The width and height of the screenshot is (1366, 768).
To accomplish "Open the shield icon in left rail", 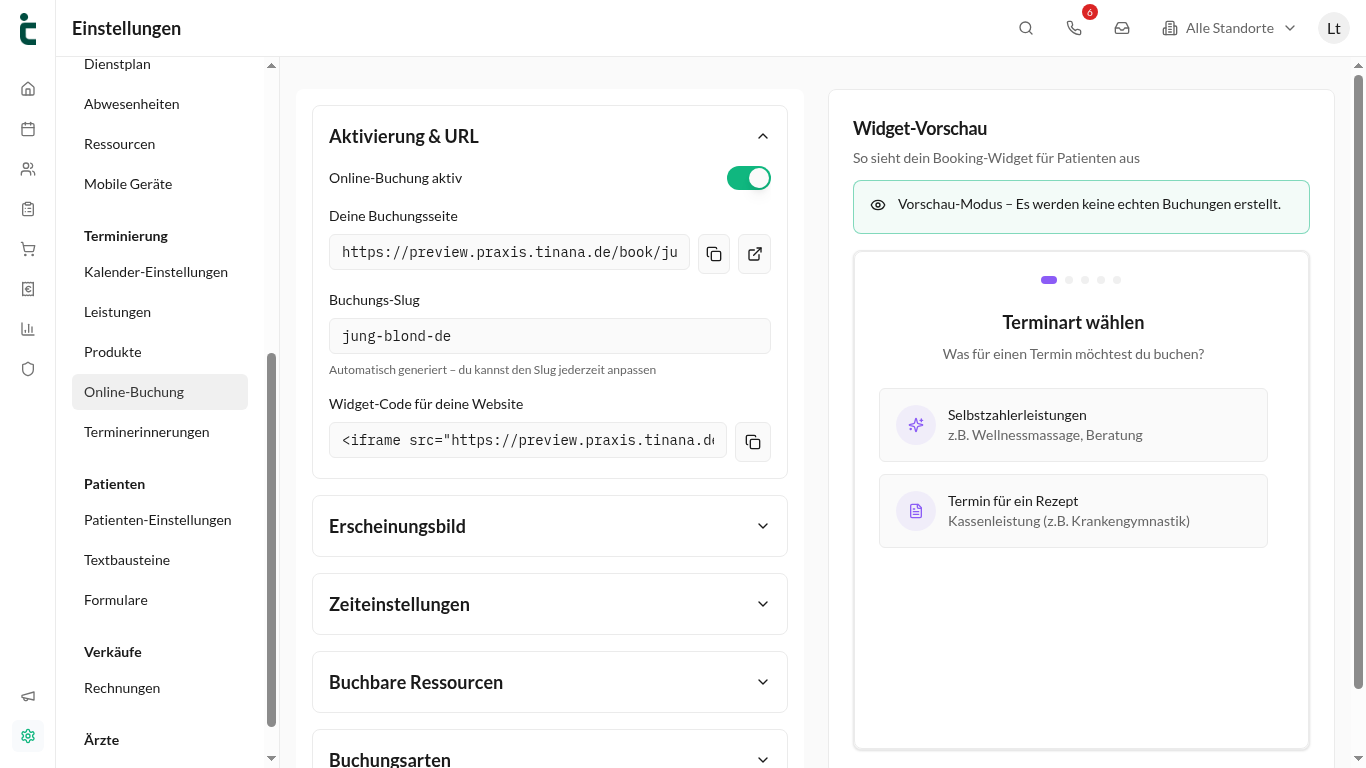I will point(28,369).
